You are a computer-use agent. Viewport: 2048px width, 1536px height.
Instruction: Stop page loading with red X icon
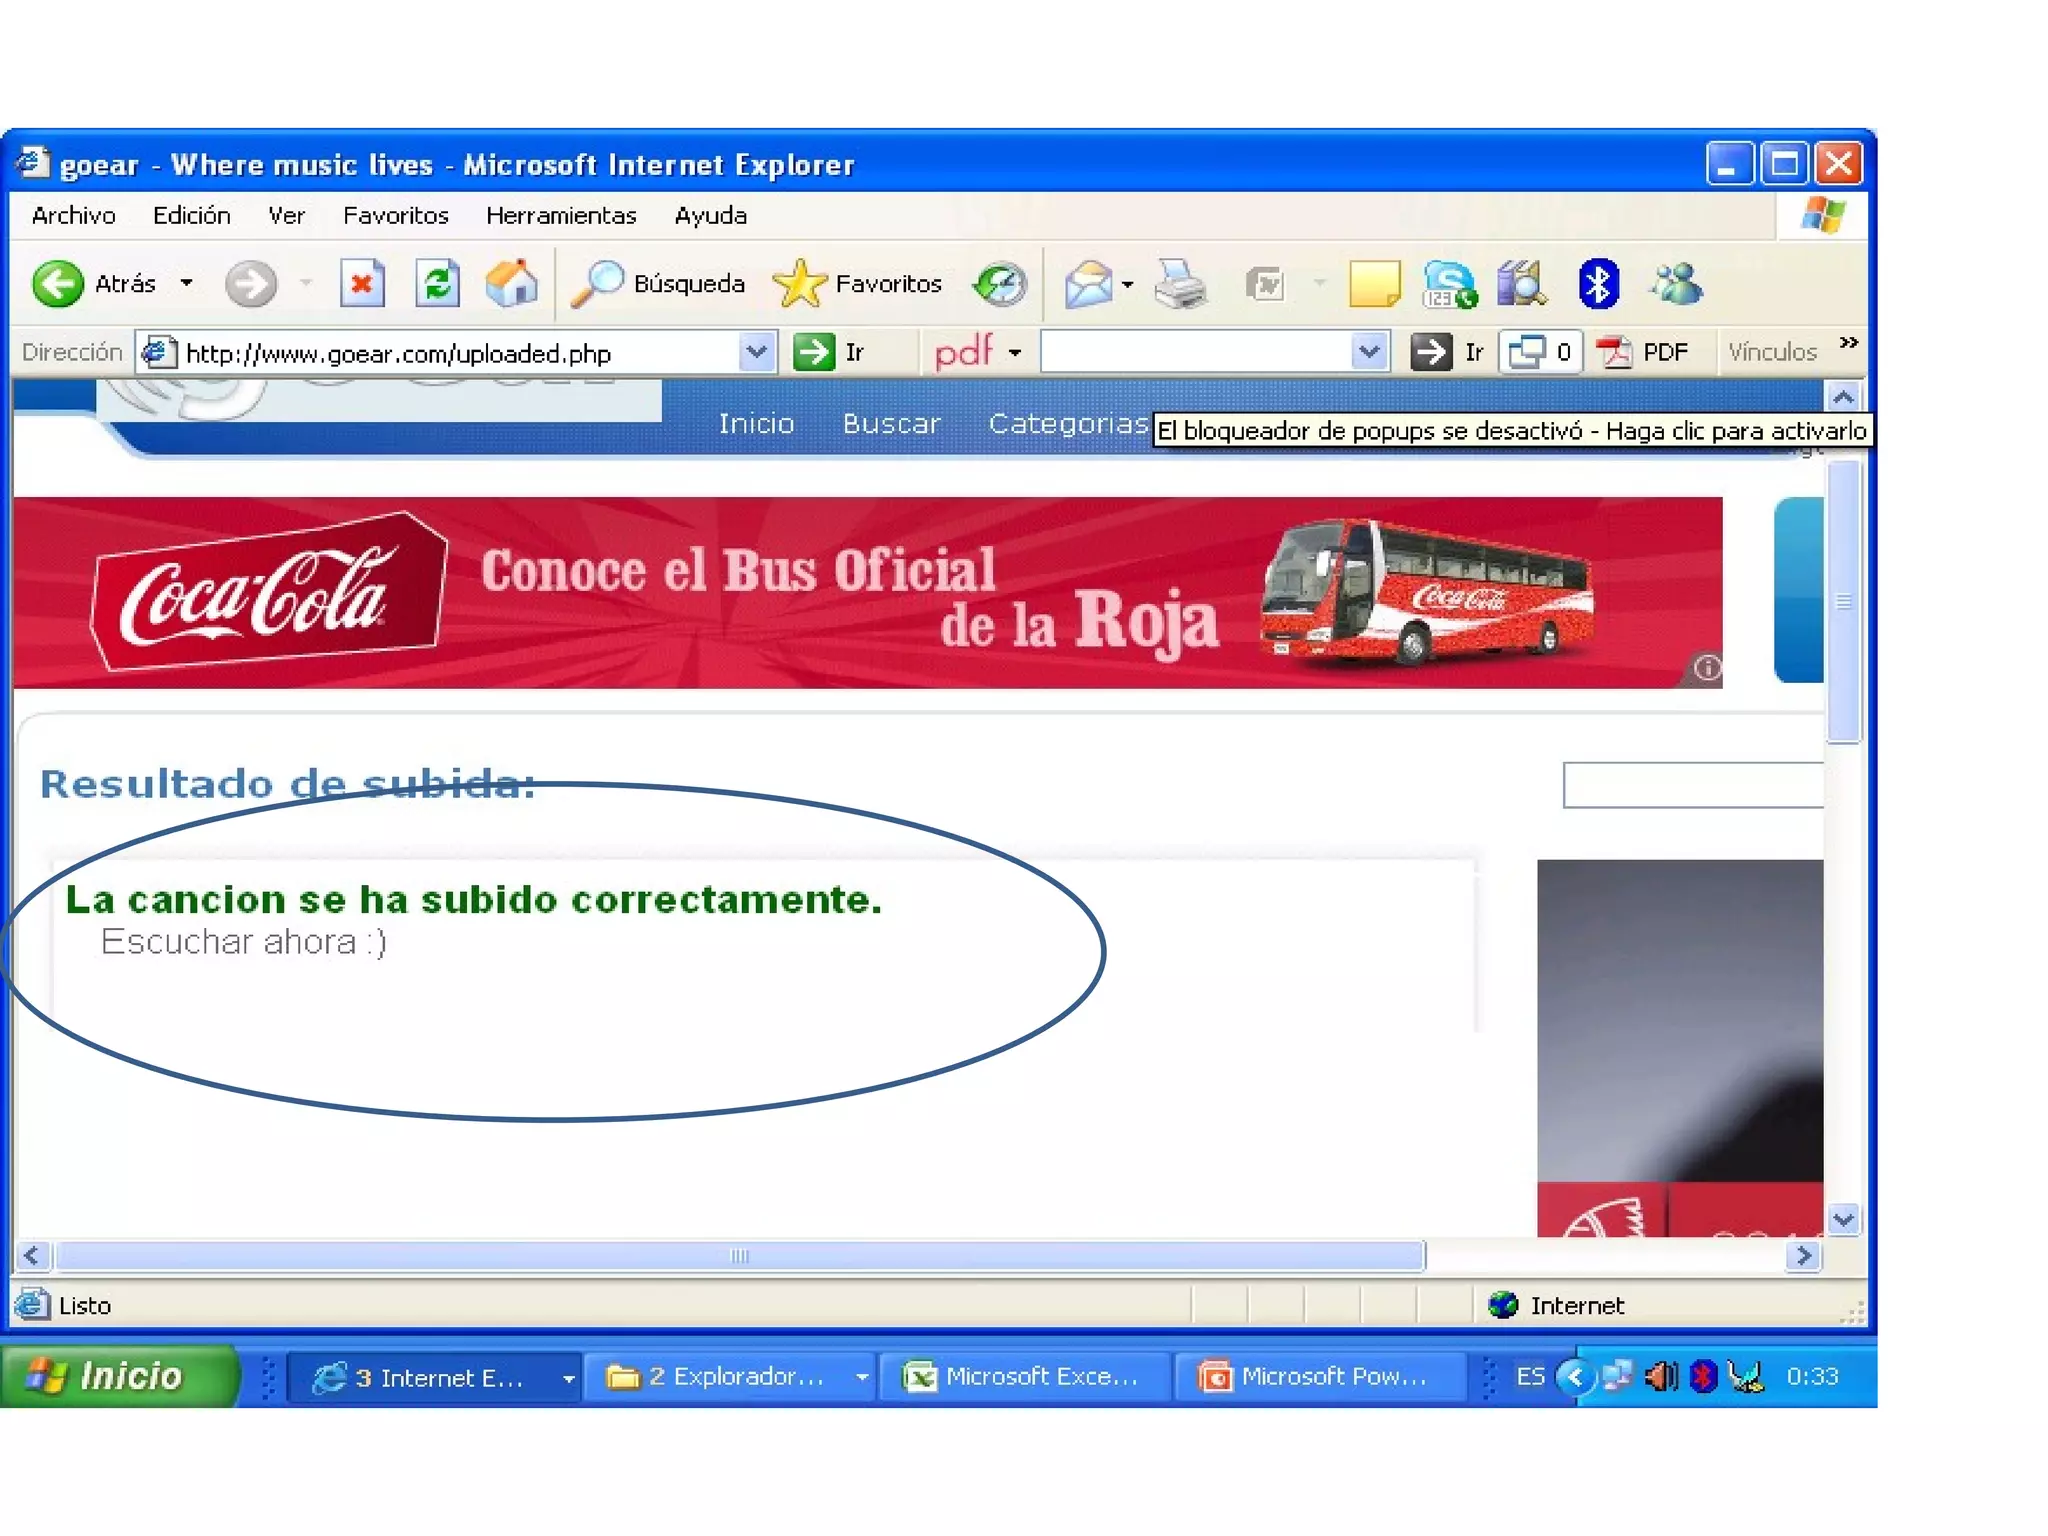[x=361, y=284]
